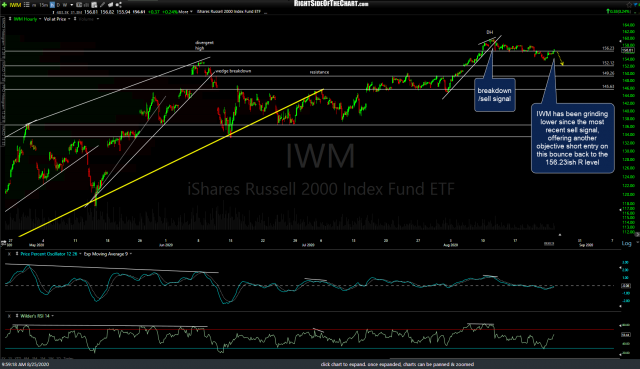Click the 'wedge breakdown' annotation text
This screenshot has width=640, height=369.
[233, 71]
